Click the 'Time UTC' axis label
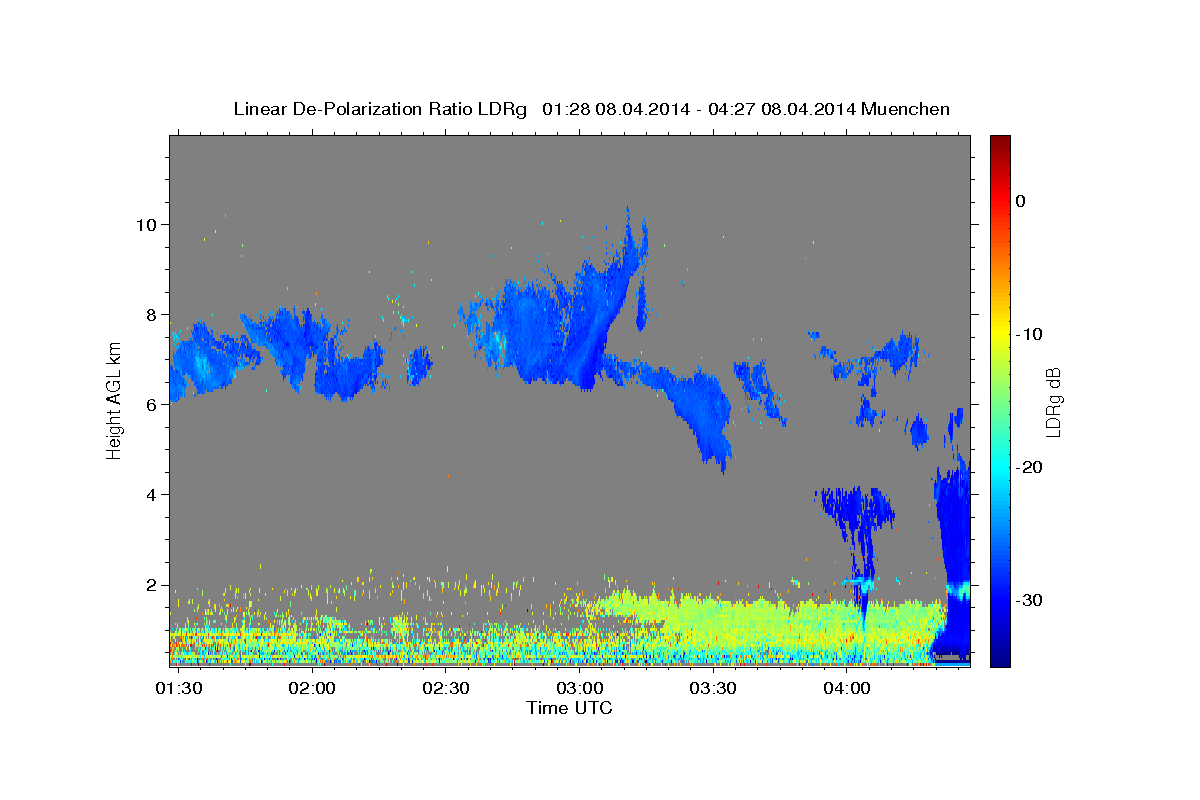Viewport: 1200px width, 800px height. pyautogui.click(x=569, y=708)
